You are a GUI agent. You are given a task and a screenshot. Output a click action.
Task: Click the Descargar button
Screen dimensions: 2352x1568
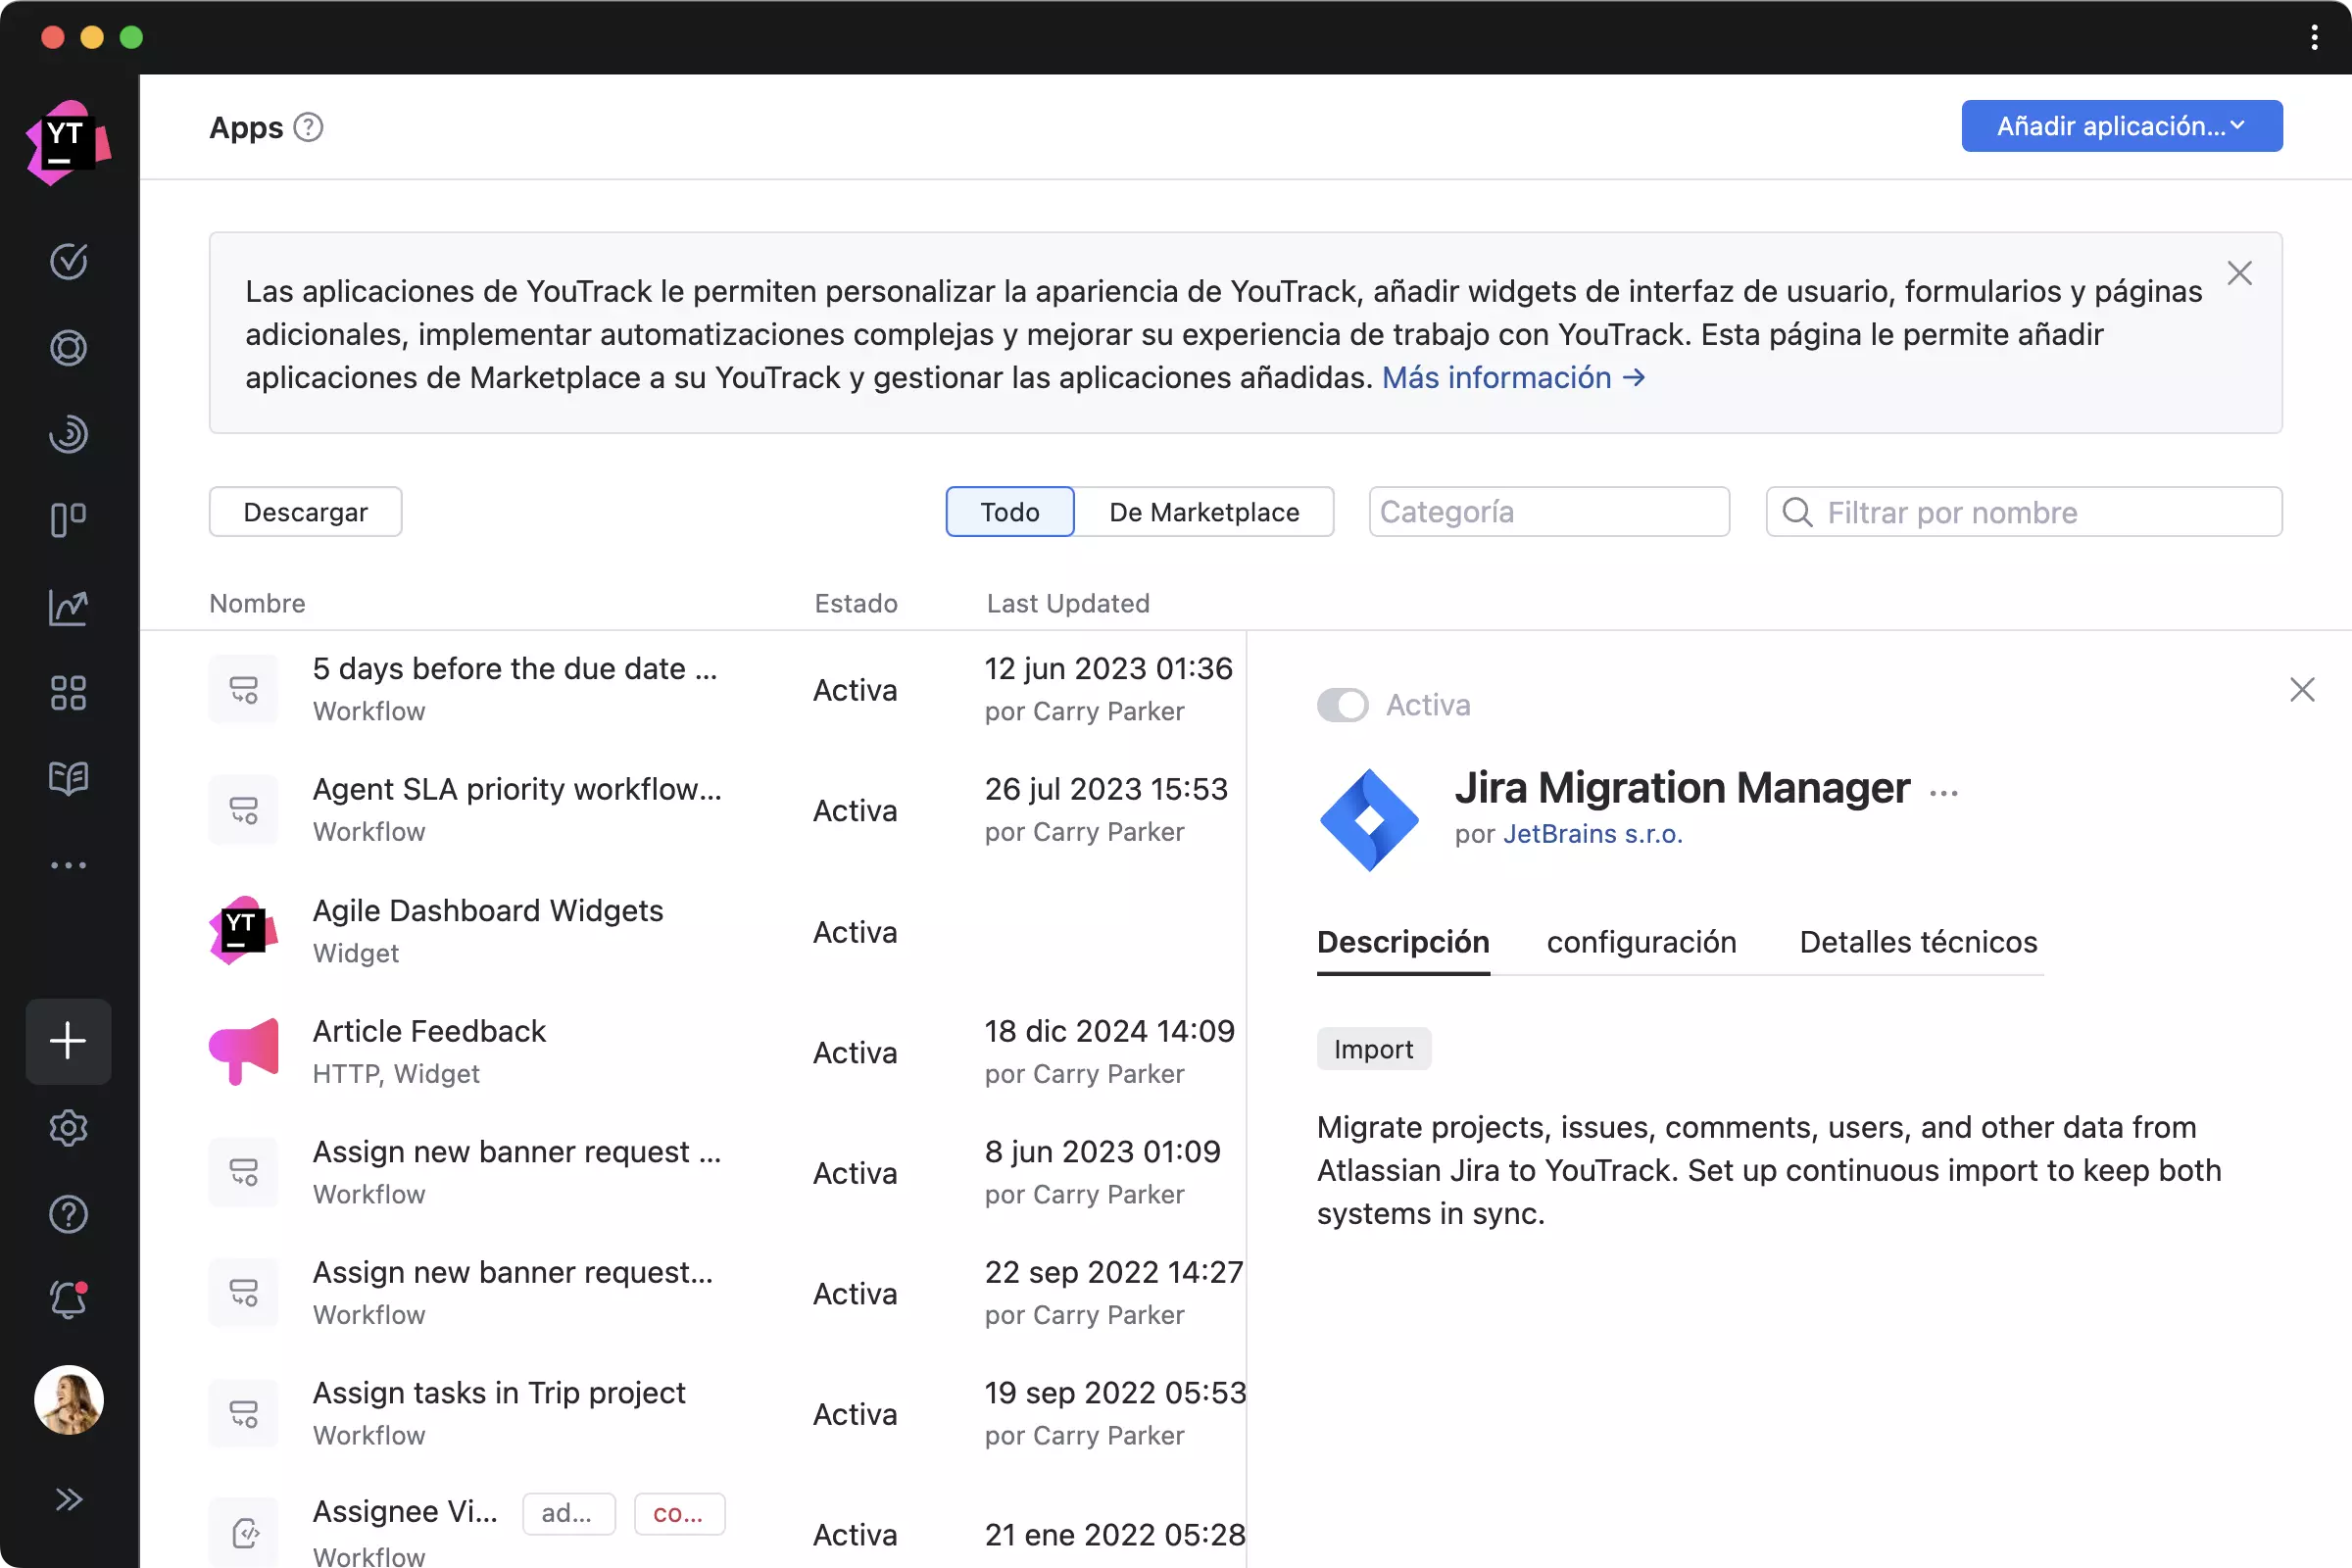tap(305, 512)
